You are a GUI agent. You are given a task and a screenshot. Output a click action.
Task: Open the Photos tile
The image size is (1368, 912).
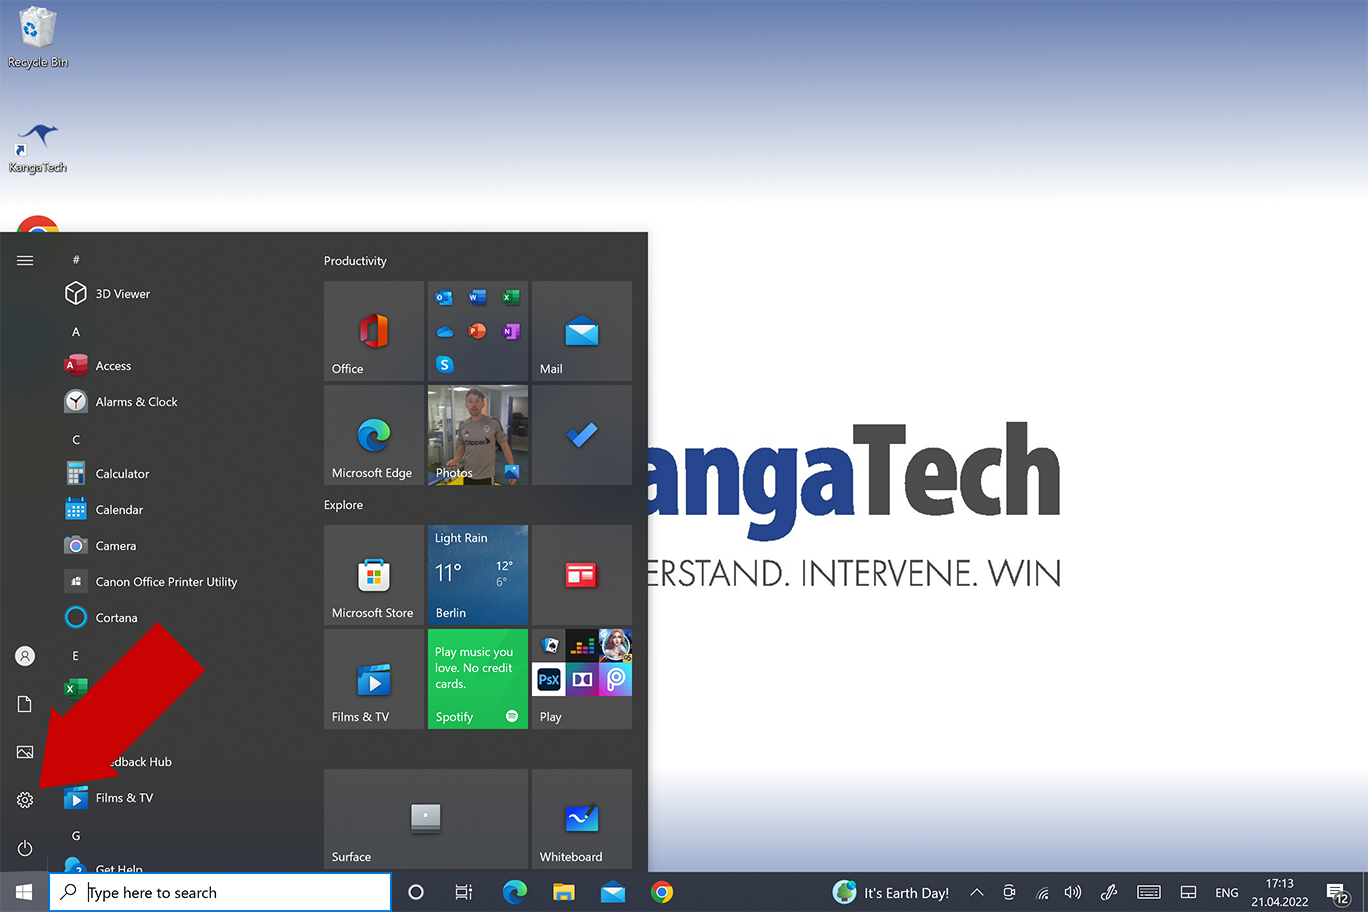click(478, 435)
